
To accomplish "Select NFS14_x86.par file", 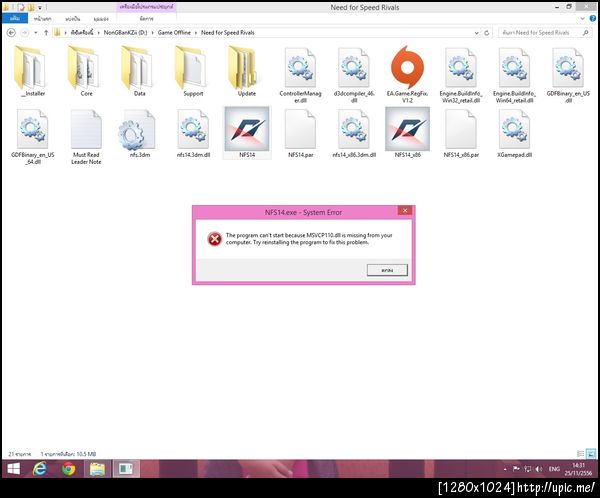I will tap(461, 133).
